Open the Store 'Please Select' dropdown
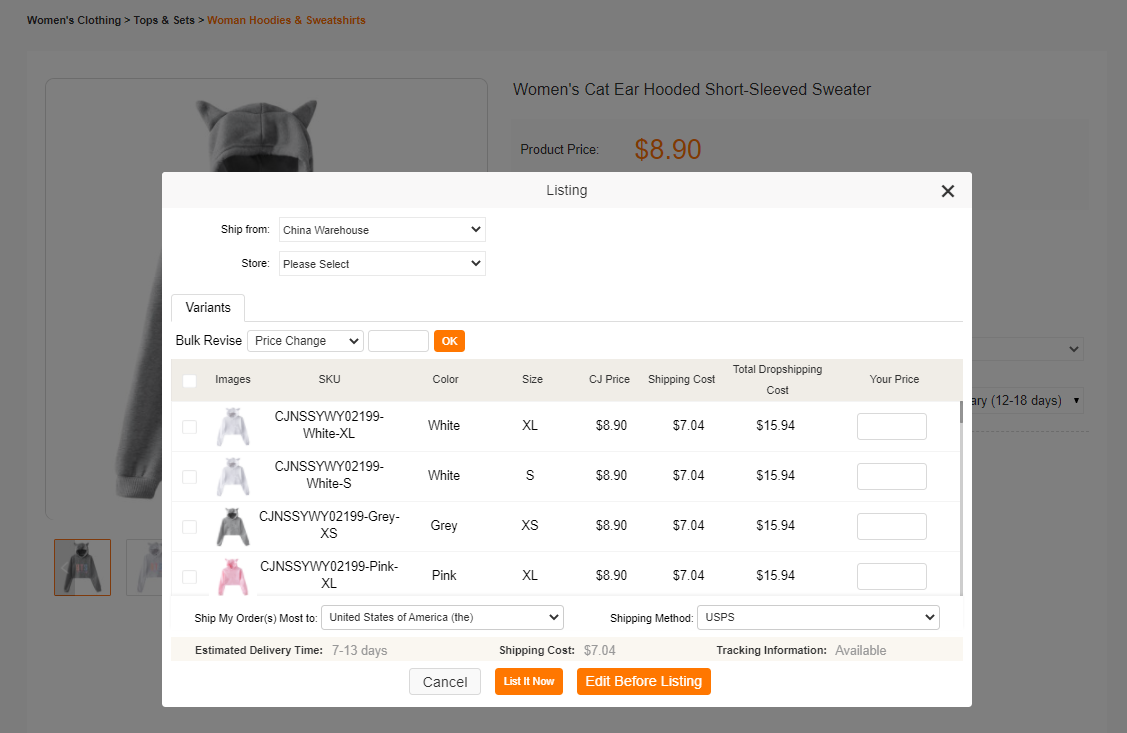The width and height of the screenshot is (1127, 733). tap(382, 264)
